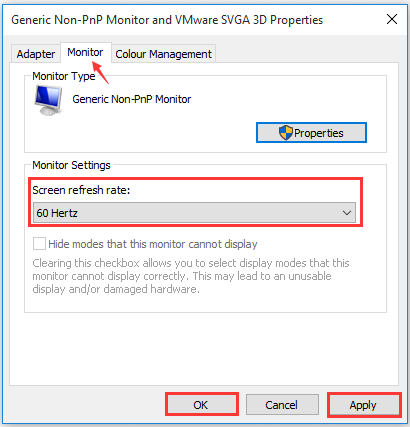Image resolution: width=410 pixels, height=427 pixels.
Task: Close the Properties dialog window
Action: [x=392, y=19]
